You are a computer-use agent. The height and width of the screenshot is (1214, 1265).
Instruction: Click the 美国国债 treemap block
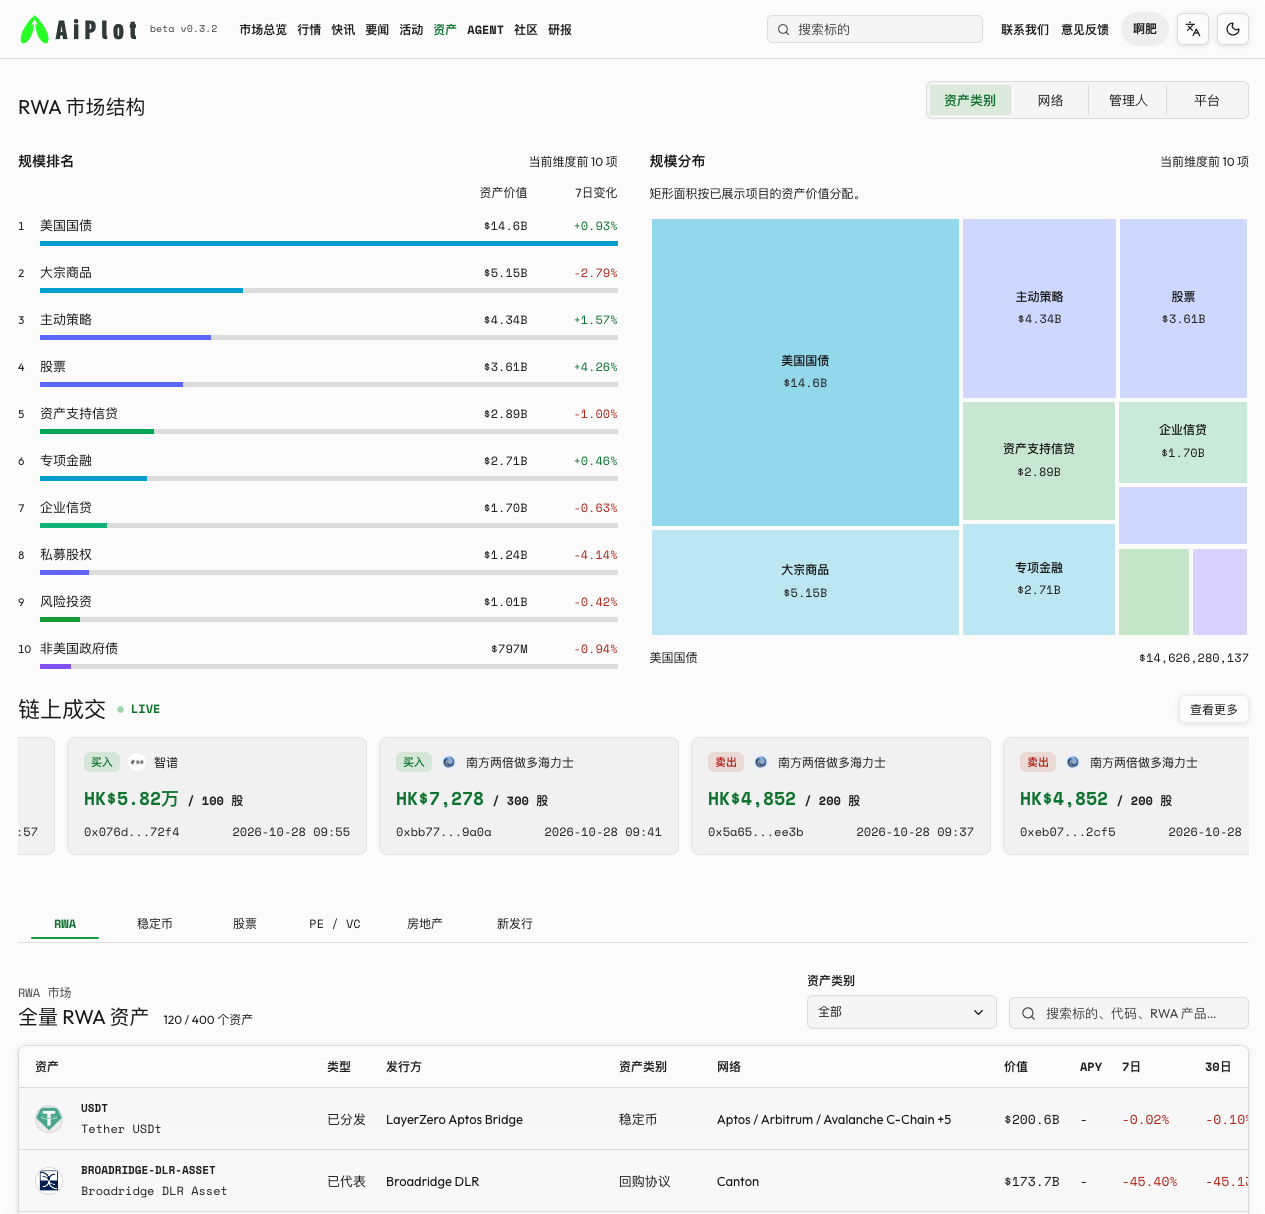click(805, 372)
